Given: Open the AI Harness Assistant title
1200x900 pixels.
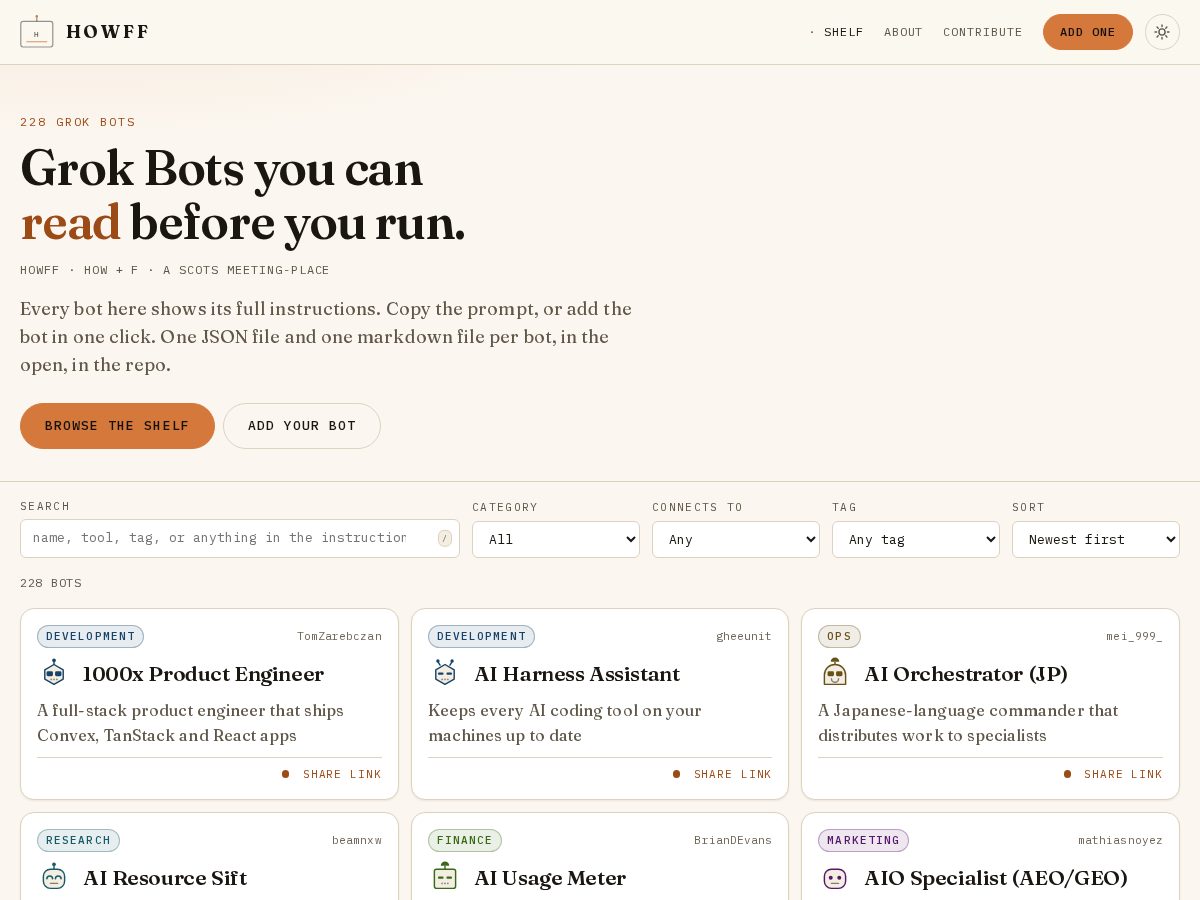Looking at the screenshot, I should [x=577, y=674].
